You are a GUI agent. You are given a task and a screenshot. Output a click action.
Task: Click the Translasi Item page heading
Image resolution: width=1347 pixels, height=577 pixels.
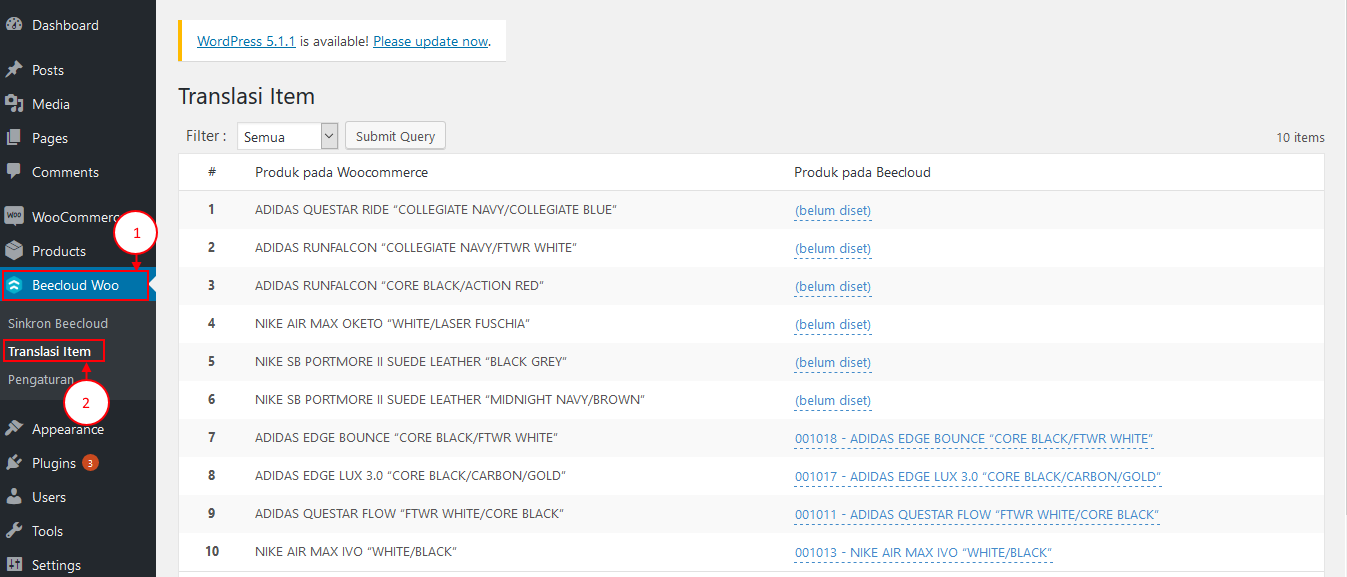pos(246,96)
